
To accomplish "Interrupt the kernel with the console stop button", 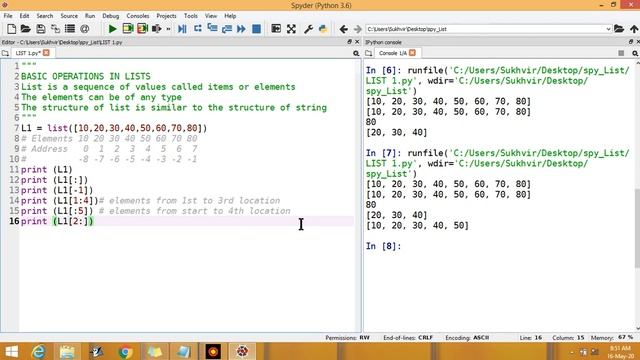I will click(x=621, y=53).
